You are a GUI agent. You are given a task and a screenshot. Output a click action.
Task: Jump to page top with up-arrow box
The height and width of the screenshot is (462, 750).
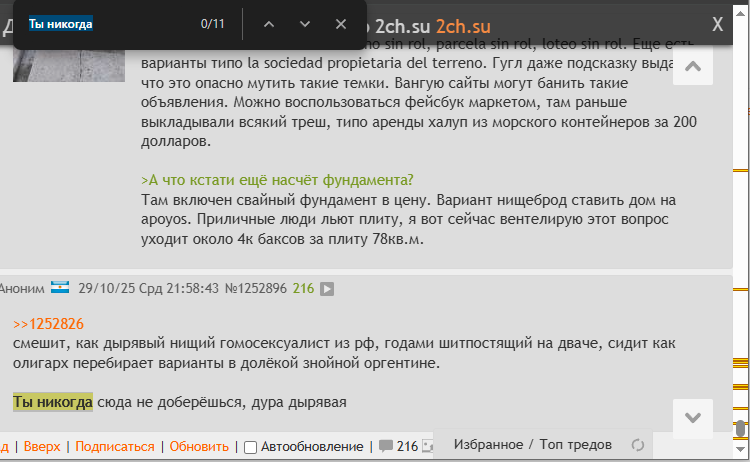(693, 66)
